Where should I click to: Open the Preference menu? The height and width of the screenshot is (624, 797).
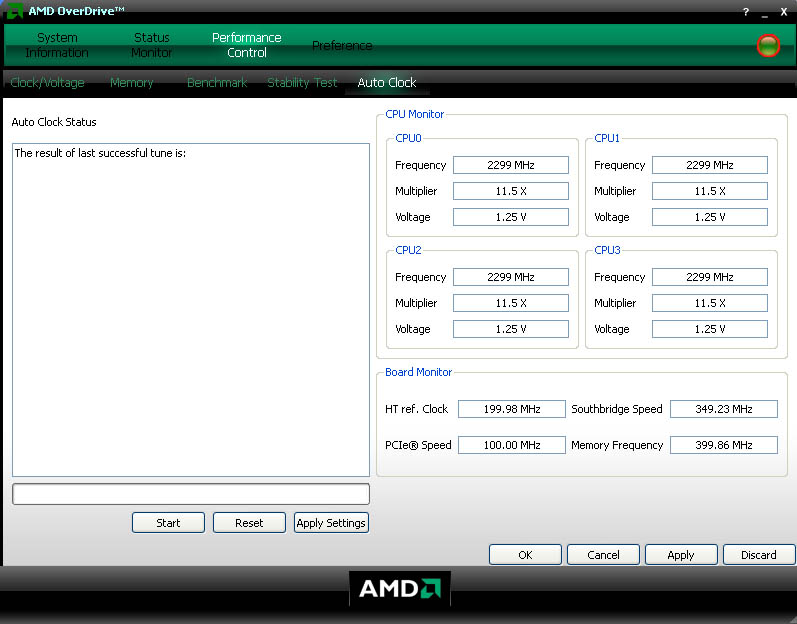pos(342,46)
